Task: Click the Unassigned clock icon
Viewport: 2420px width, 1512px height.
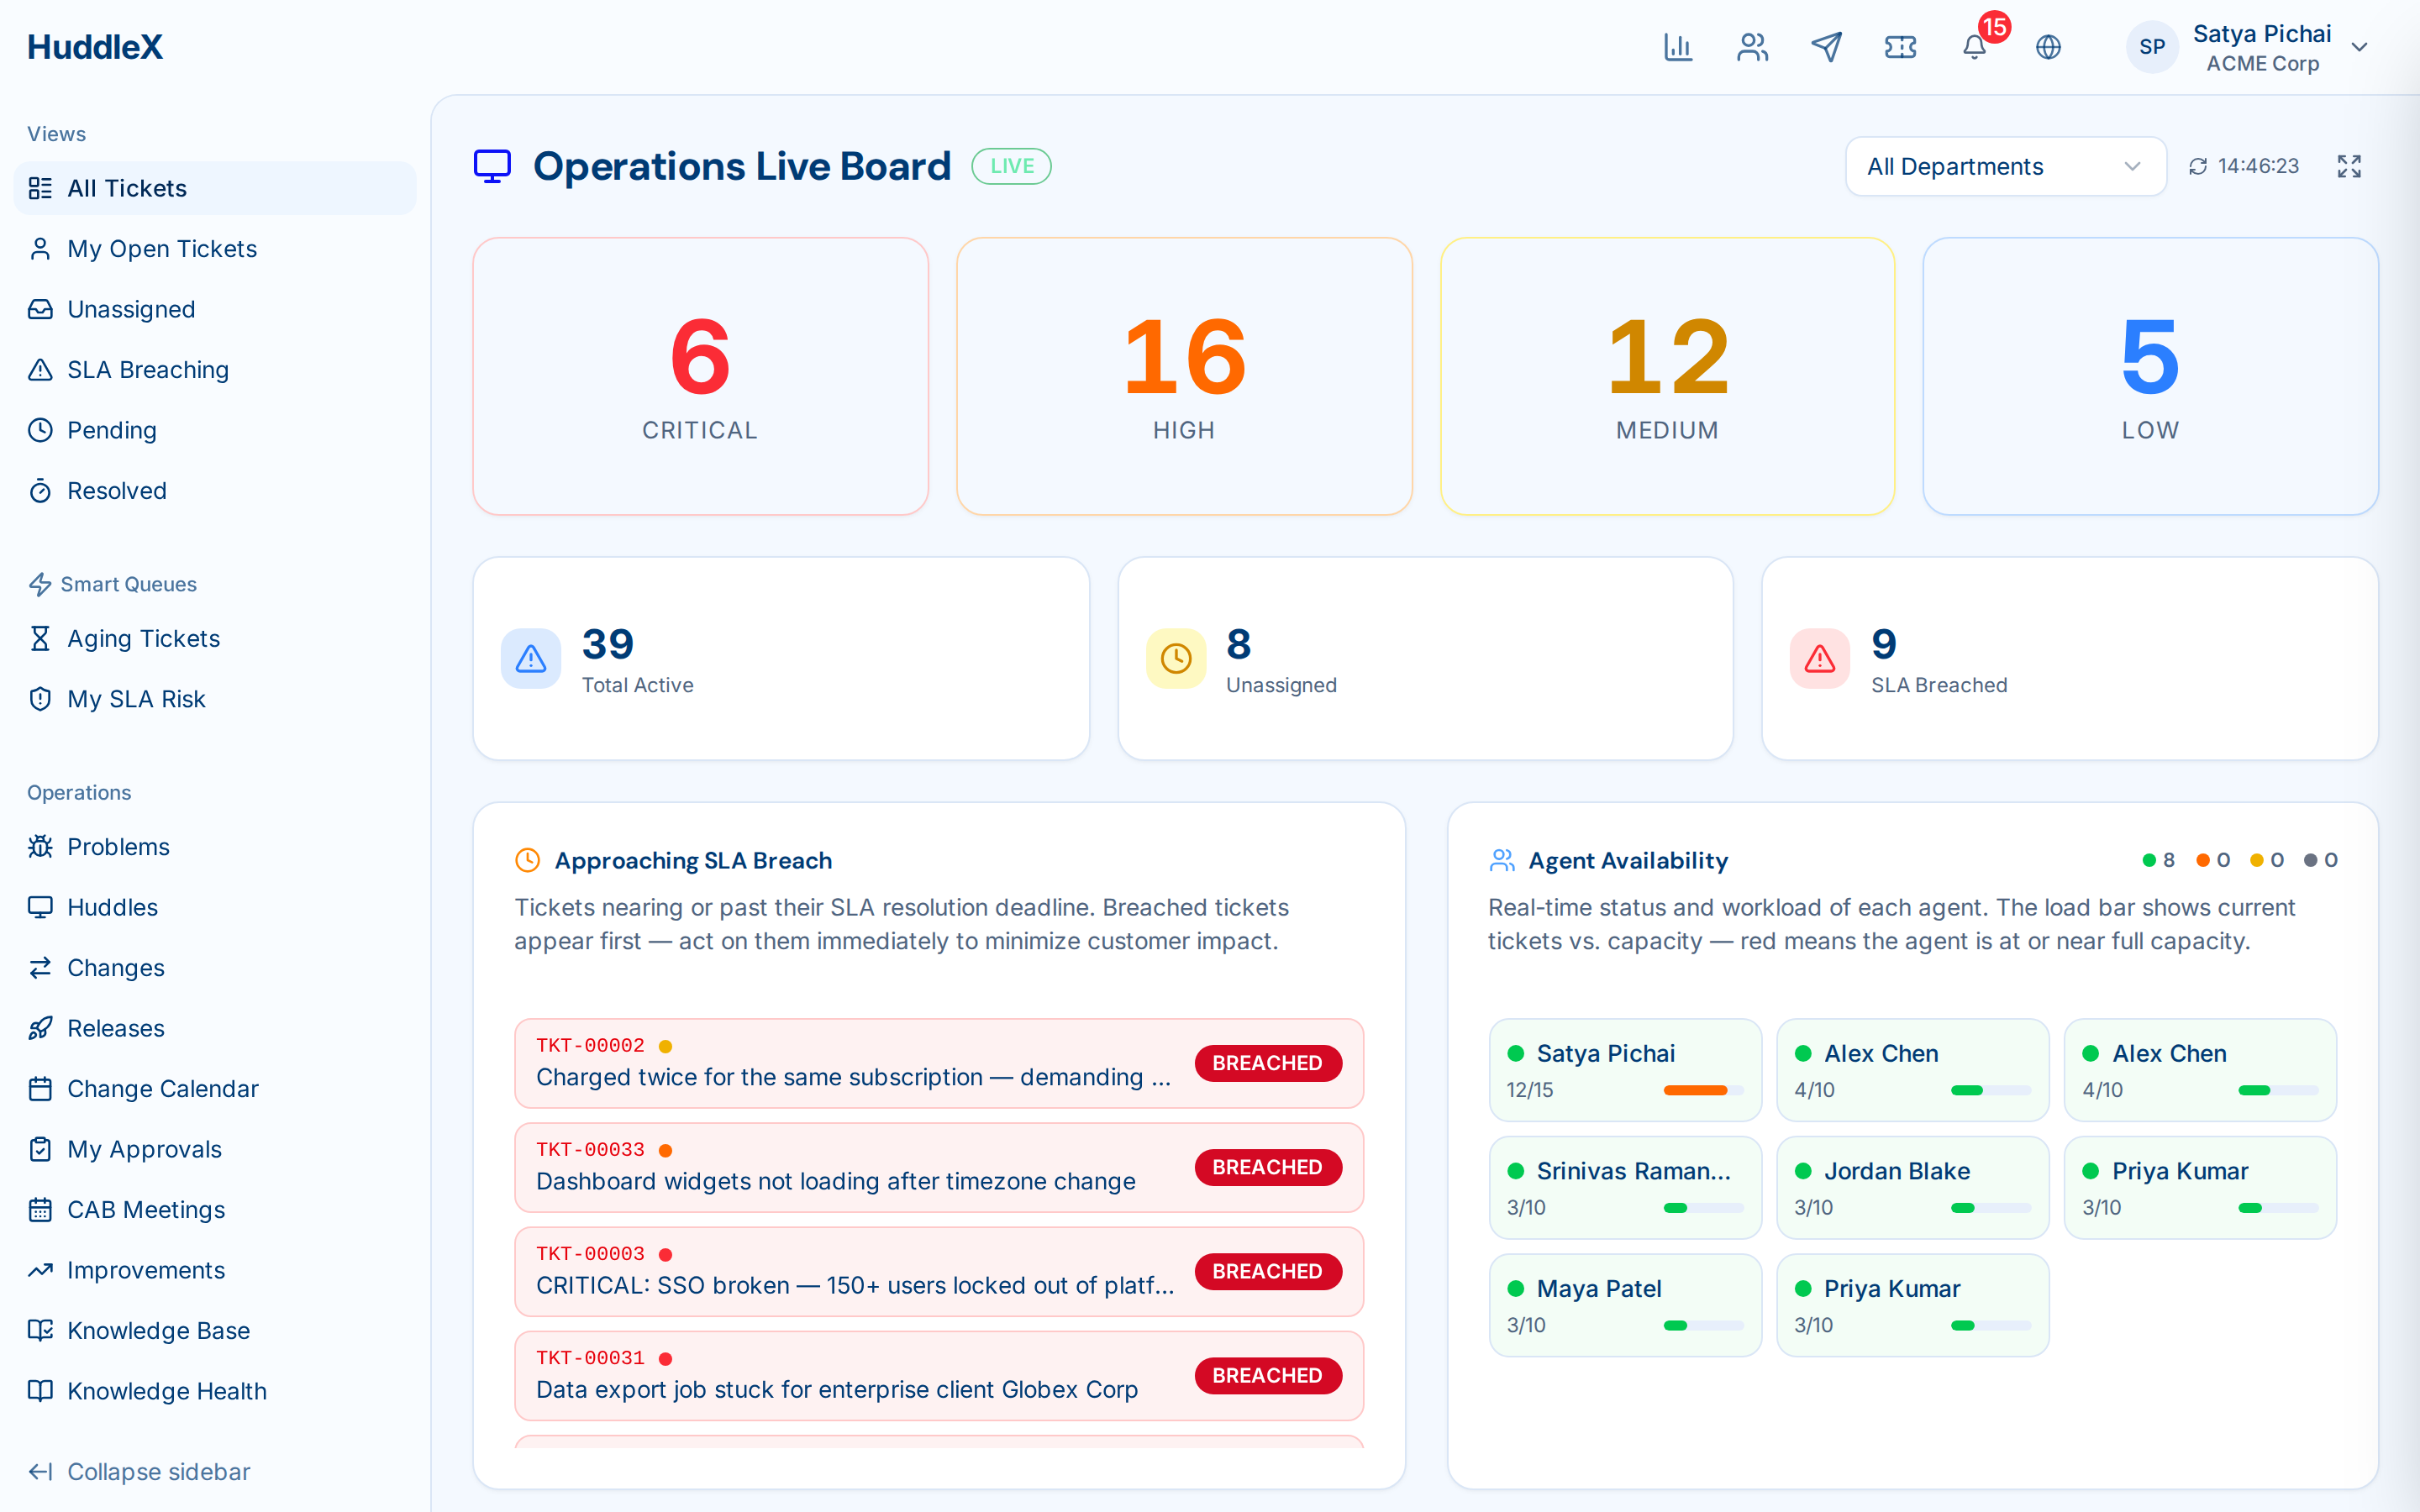Action: point(1176,658)
